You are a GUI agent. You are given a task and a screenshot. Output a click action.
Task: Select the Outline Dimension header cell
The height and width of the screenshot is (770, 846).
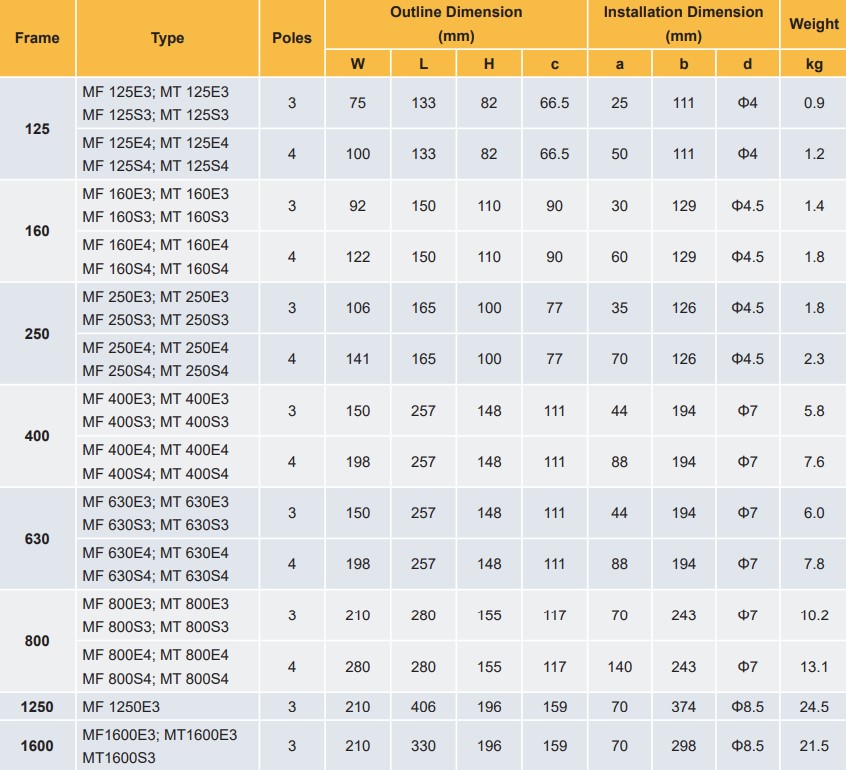456,24
